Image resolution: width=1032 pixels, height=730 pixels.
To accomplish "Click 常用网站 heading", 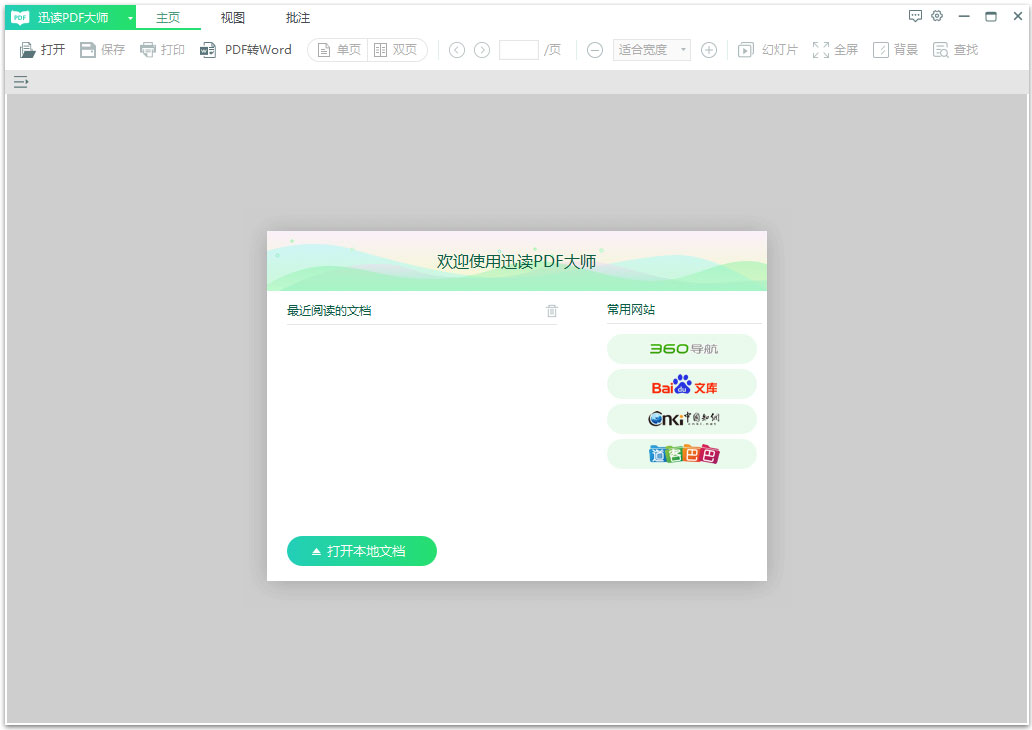I will pyautogui.click(x=631, y=309).
